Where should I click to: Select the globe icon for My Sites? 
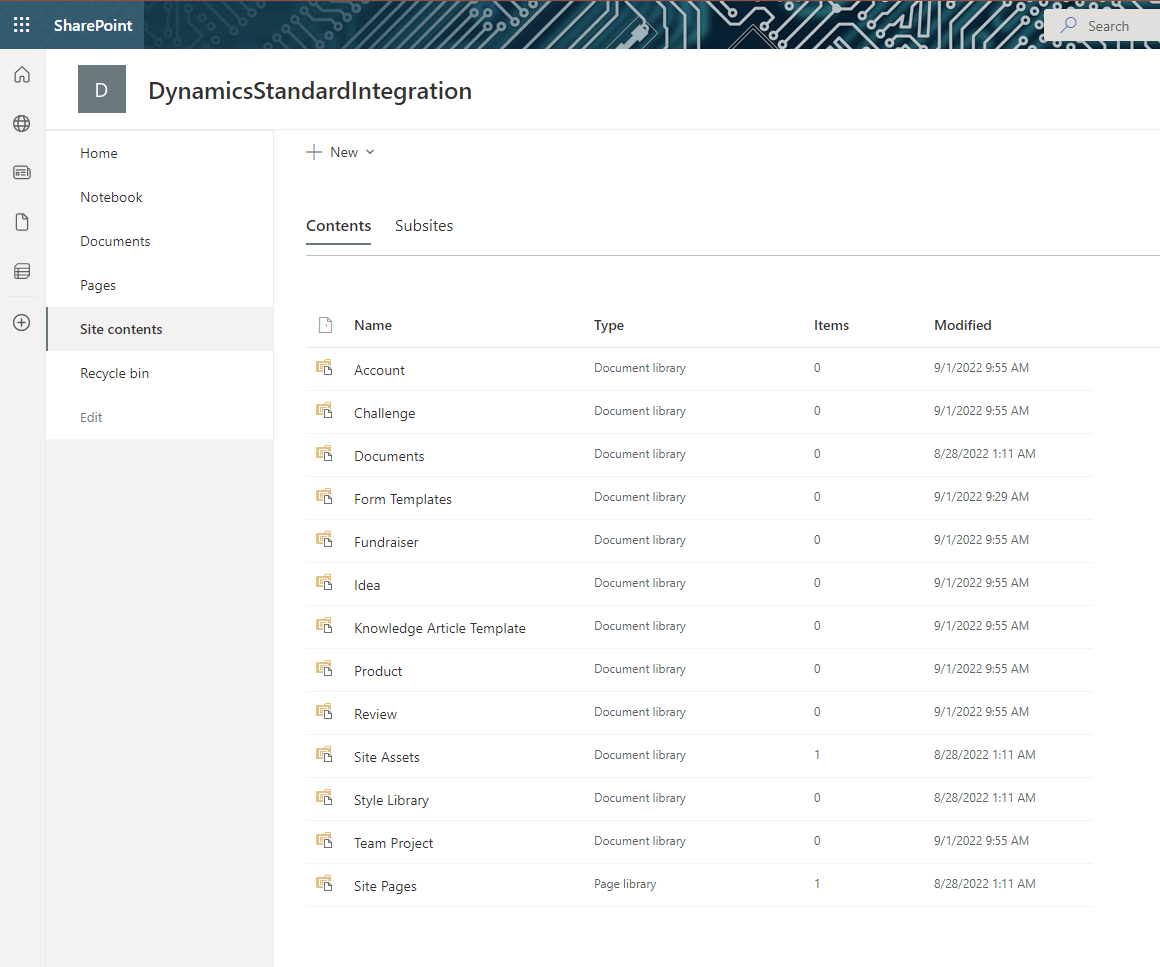pos(21,123)
